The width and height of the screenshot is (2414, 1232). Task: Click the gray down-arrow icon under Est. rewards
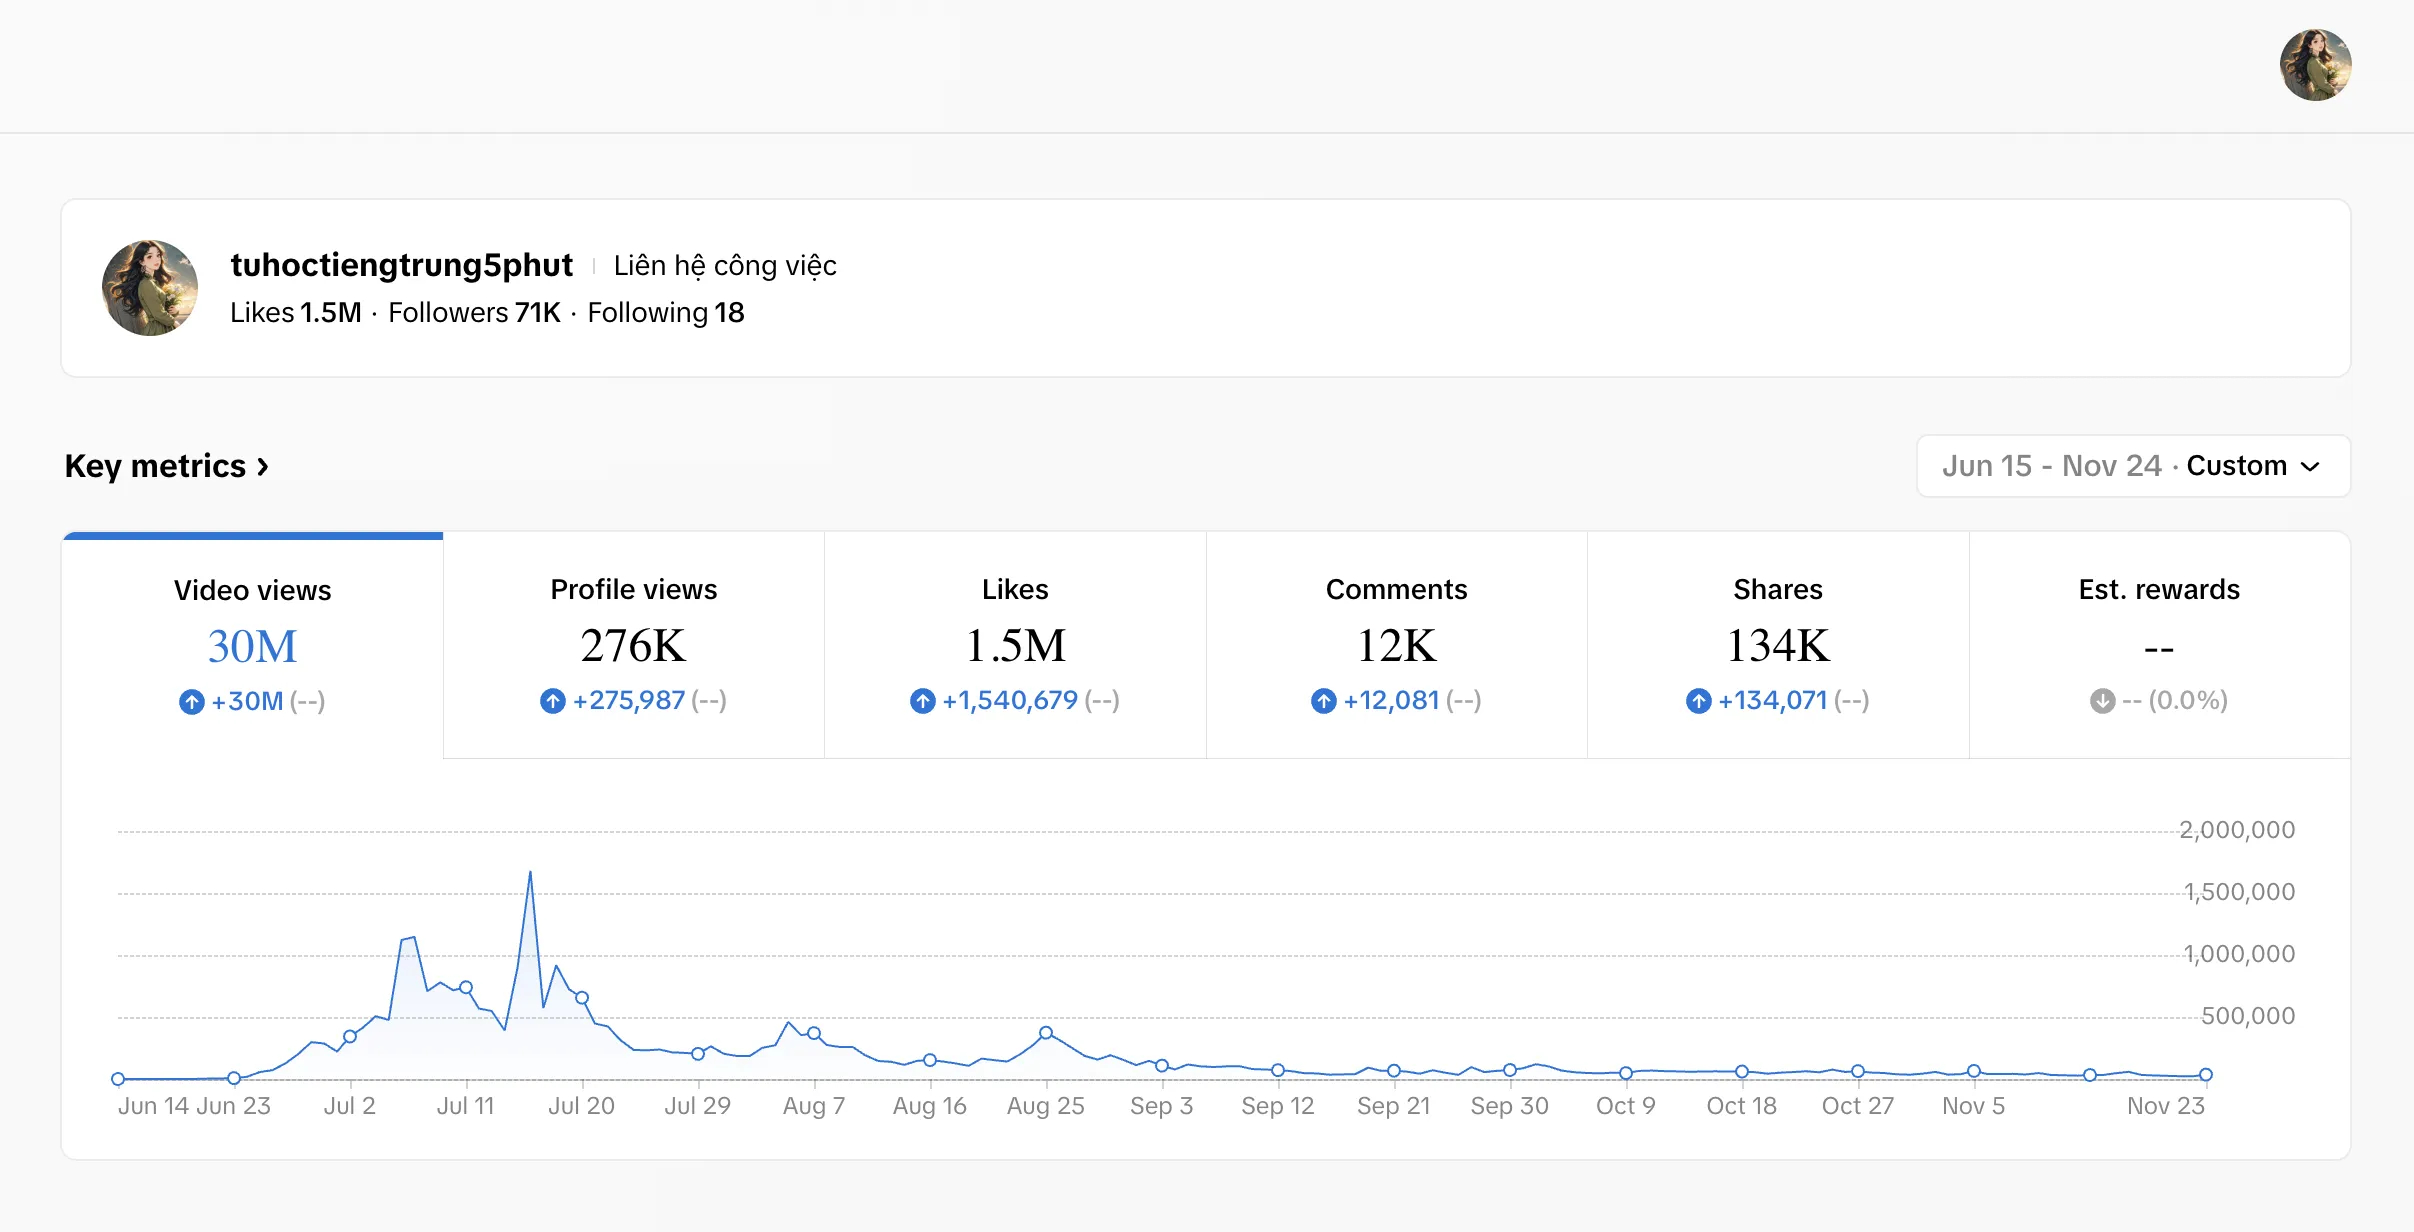[x=2103, y=701]
